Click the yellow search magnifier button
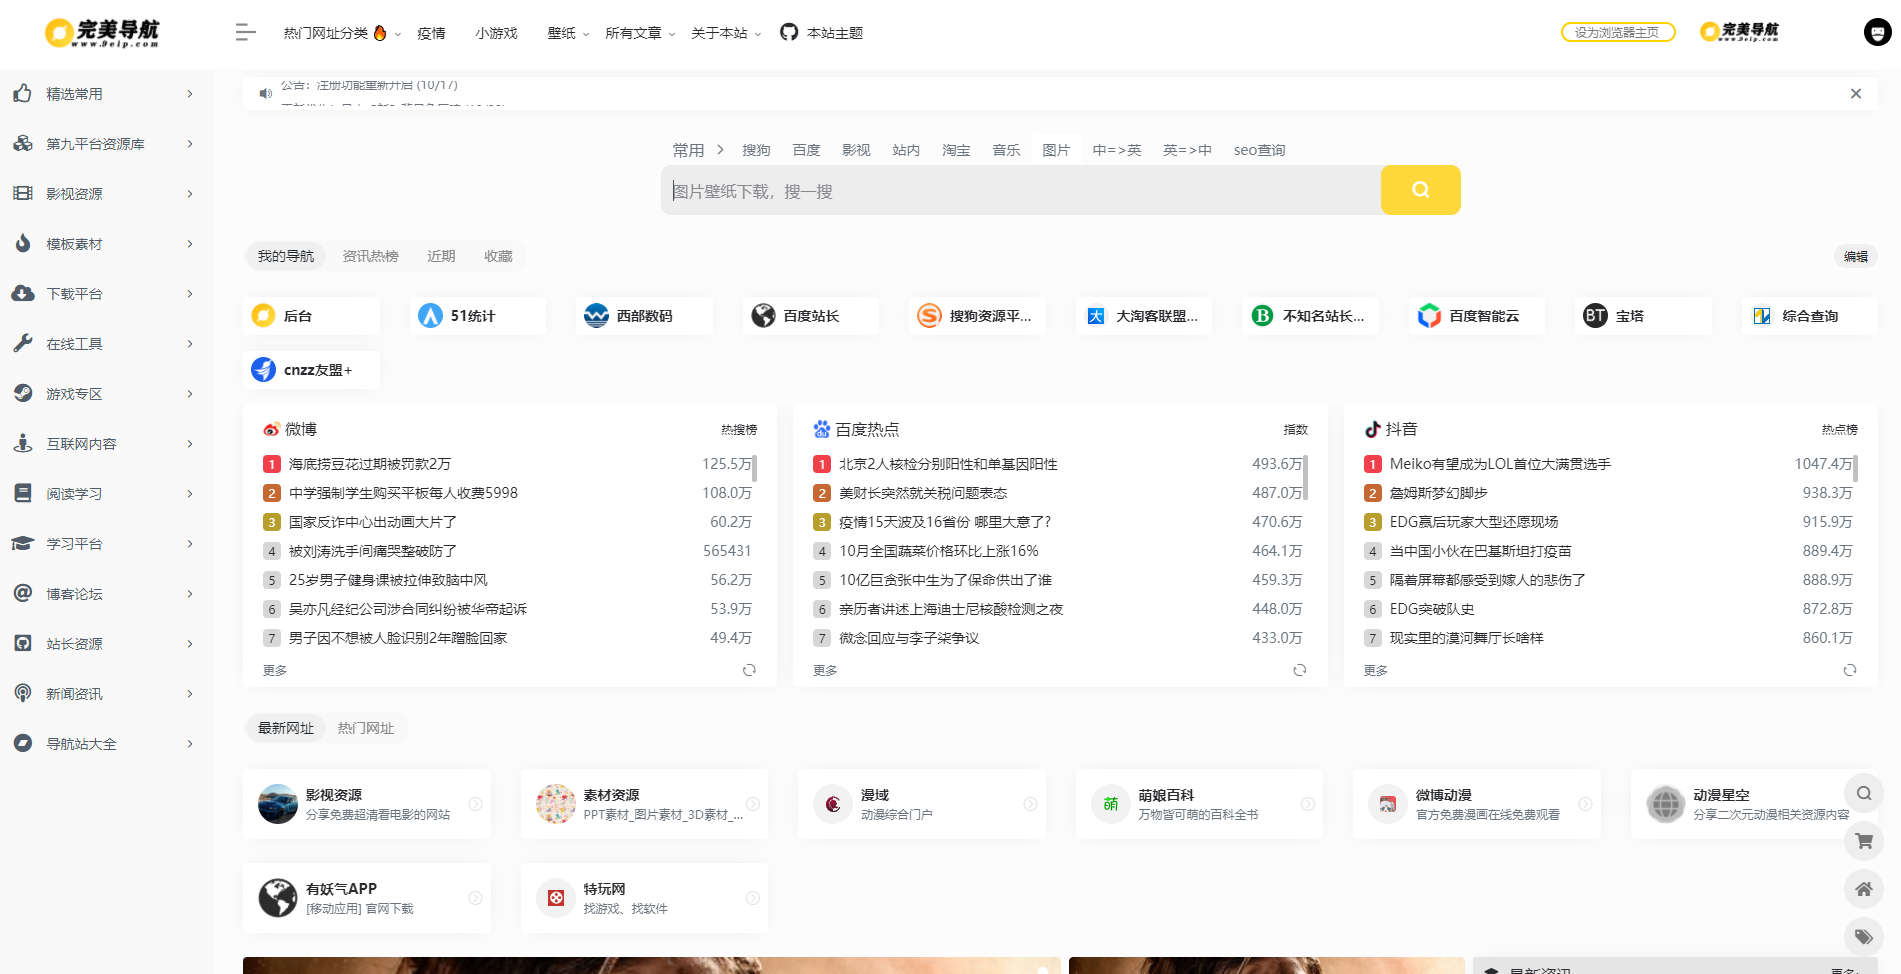The width and height of the screenshot is (1901, 974). tap(1420, 190)
